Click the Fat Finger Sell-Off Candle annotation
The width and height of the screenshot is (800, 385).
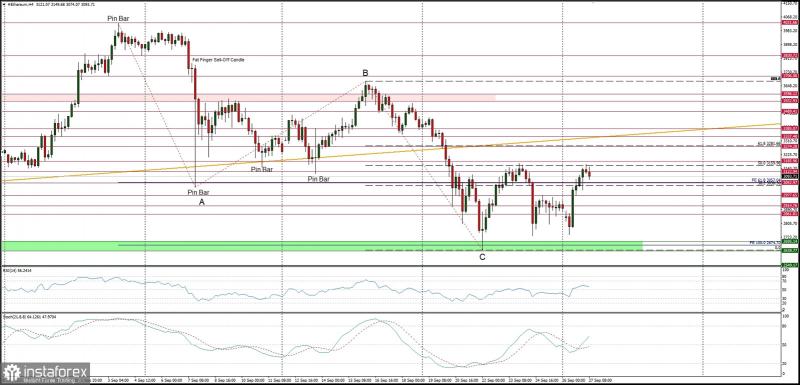click(218, 60)
